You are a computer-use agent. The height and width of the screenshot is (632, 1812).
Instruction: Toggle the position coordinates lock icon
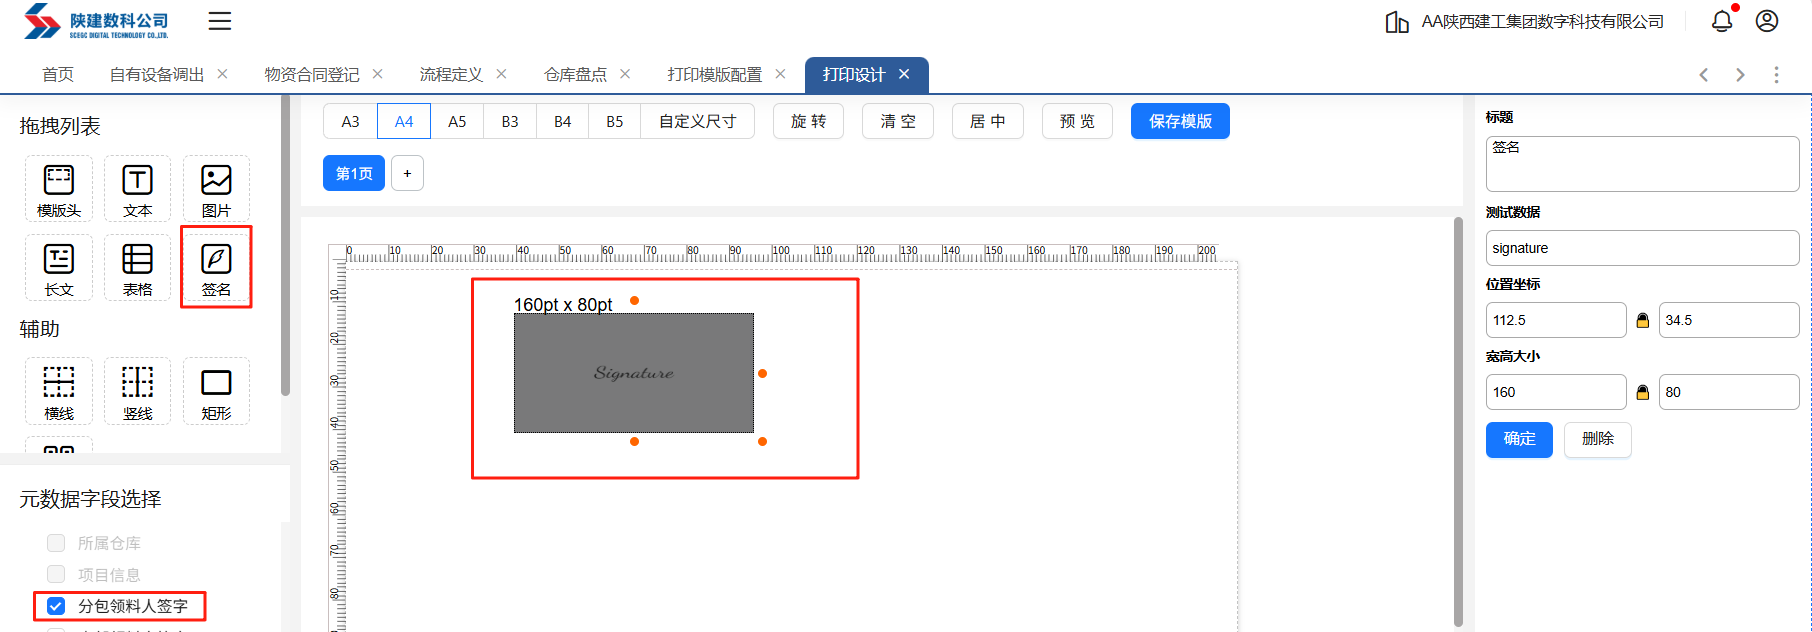click(1642, 321)
